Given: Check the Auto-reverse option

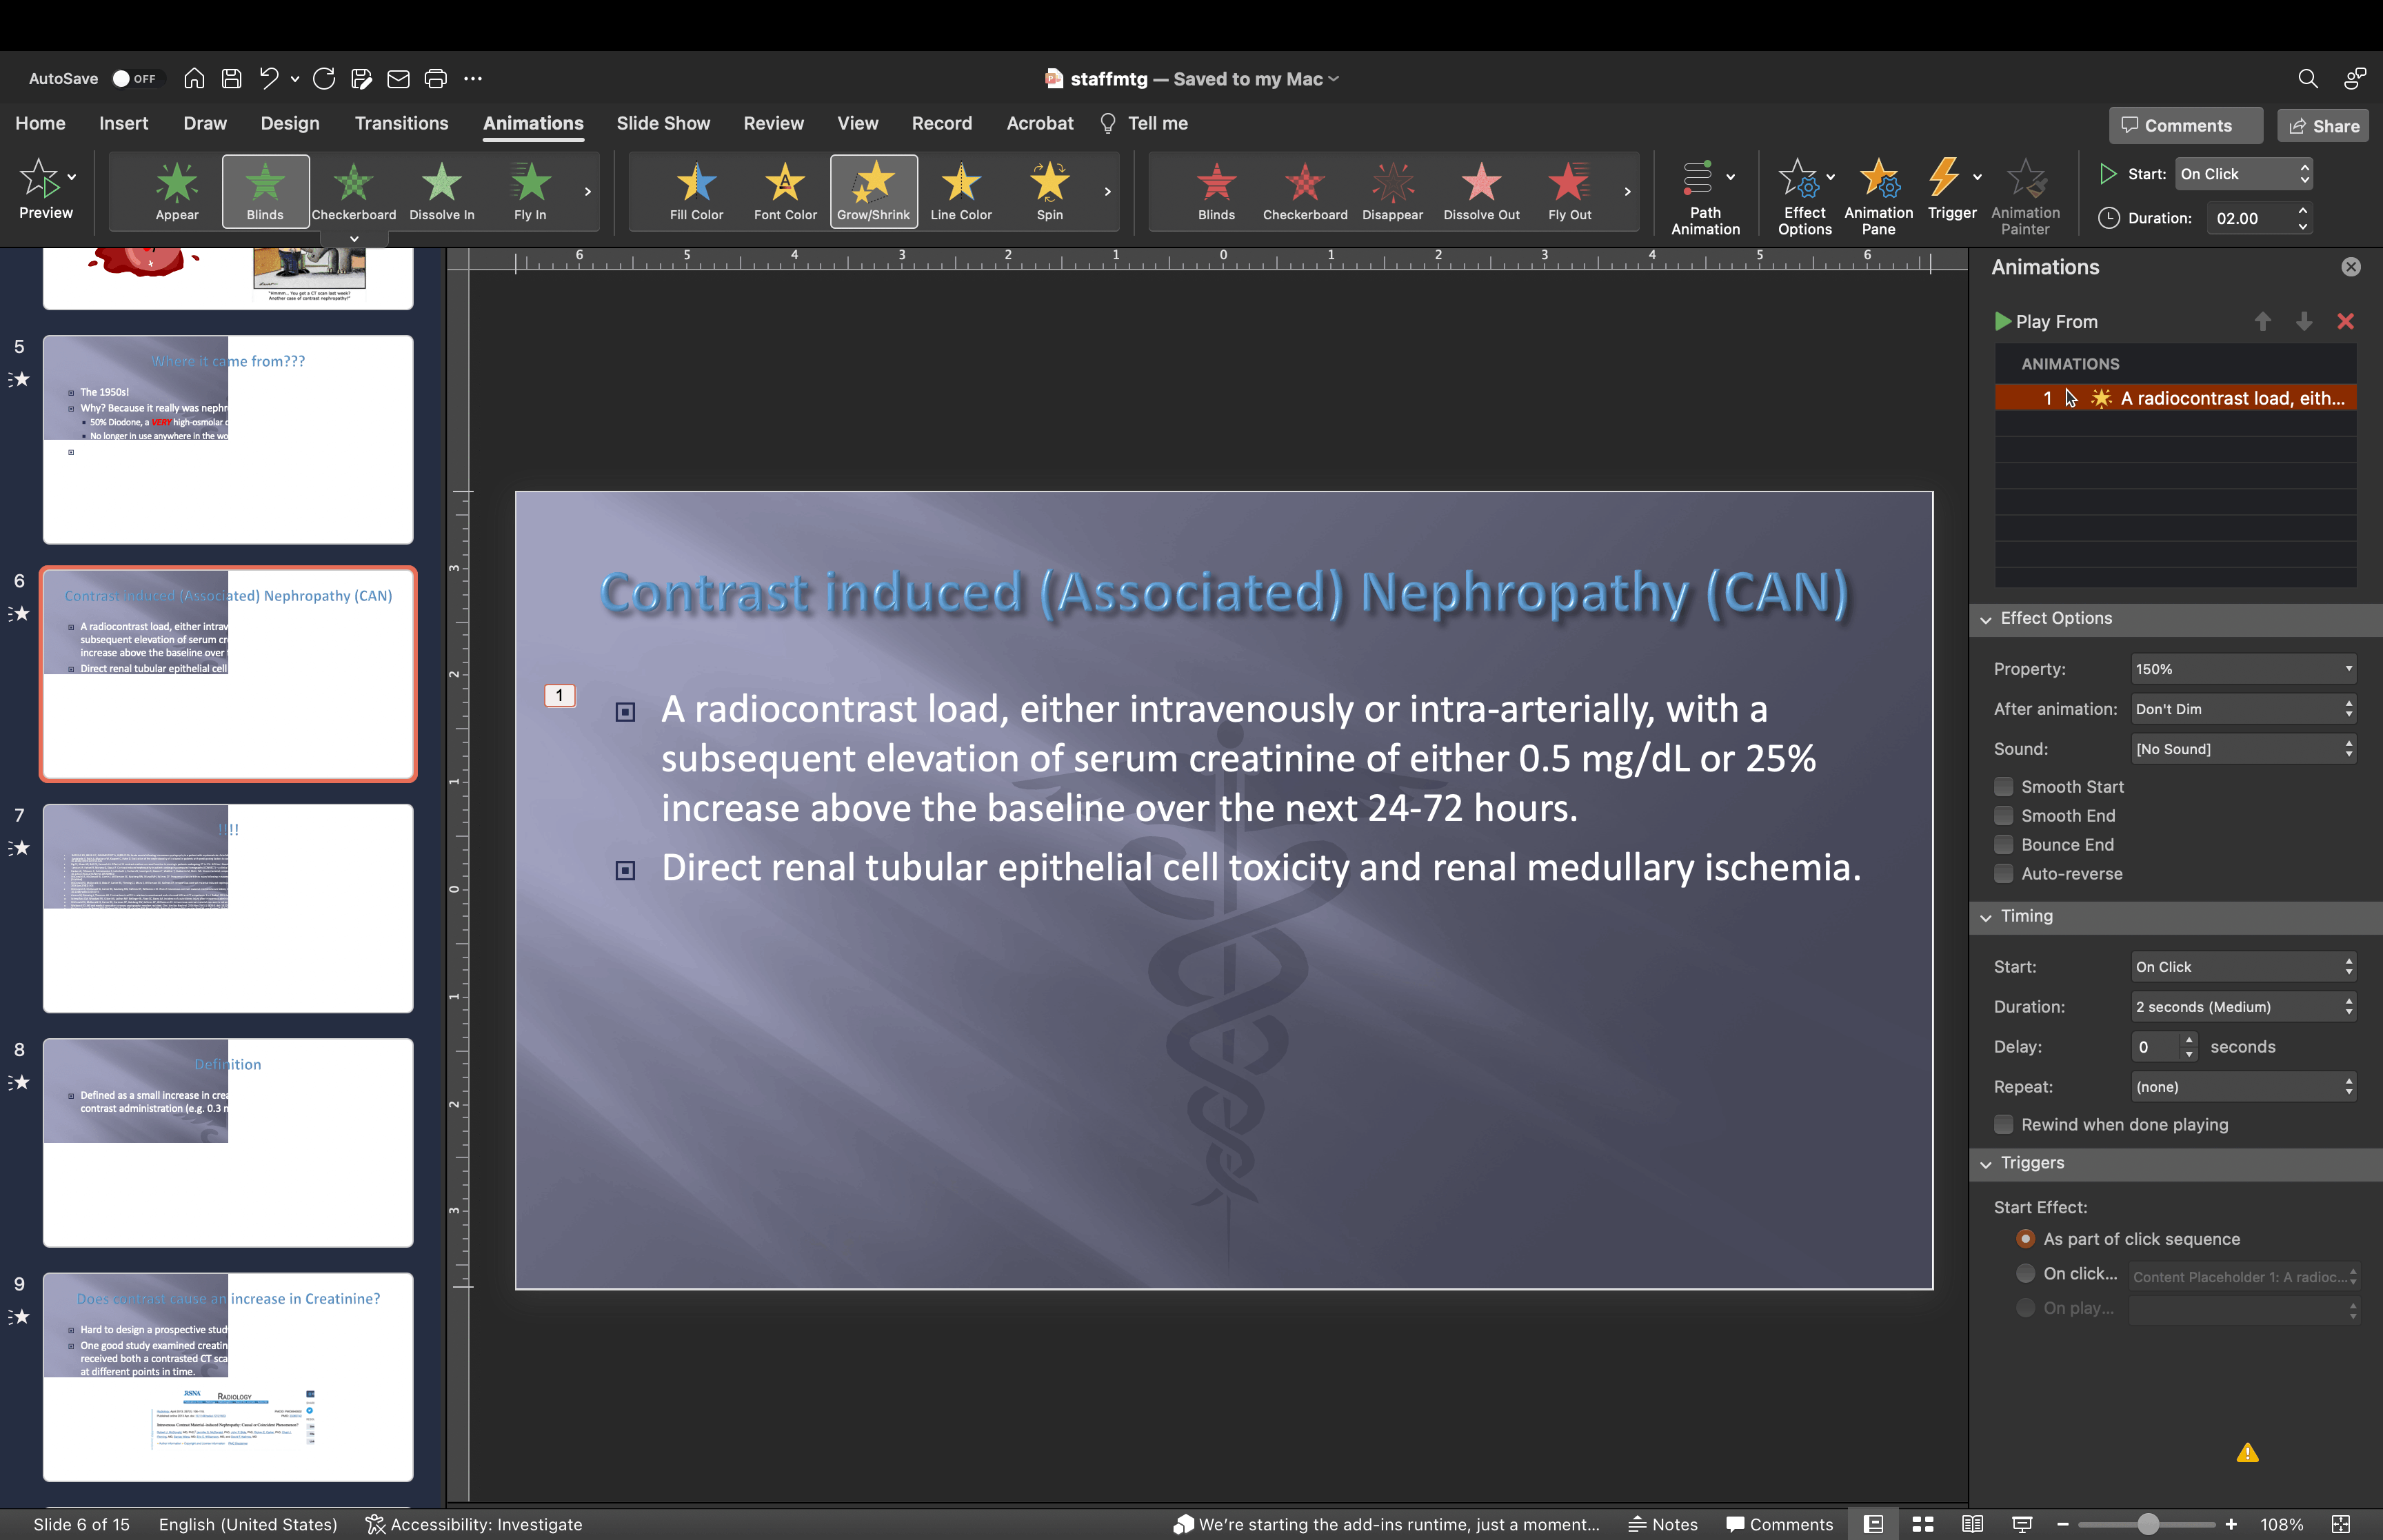Looking at the screenshot, I should pos(2003,874).
